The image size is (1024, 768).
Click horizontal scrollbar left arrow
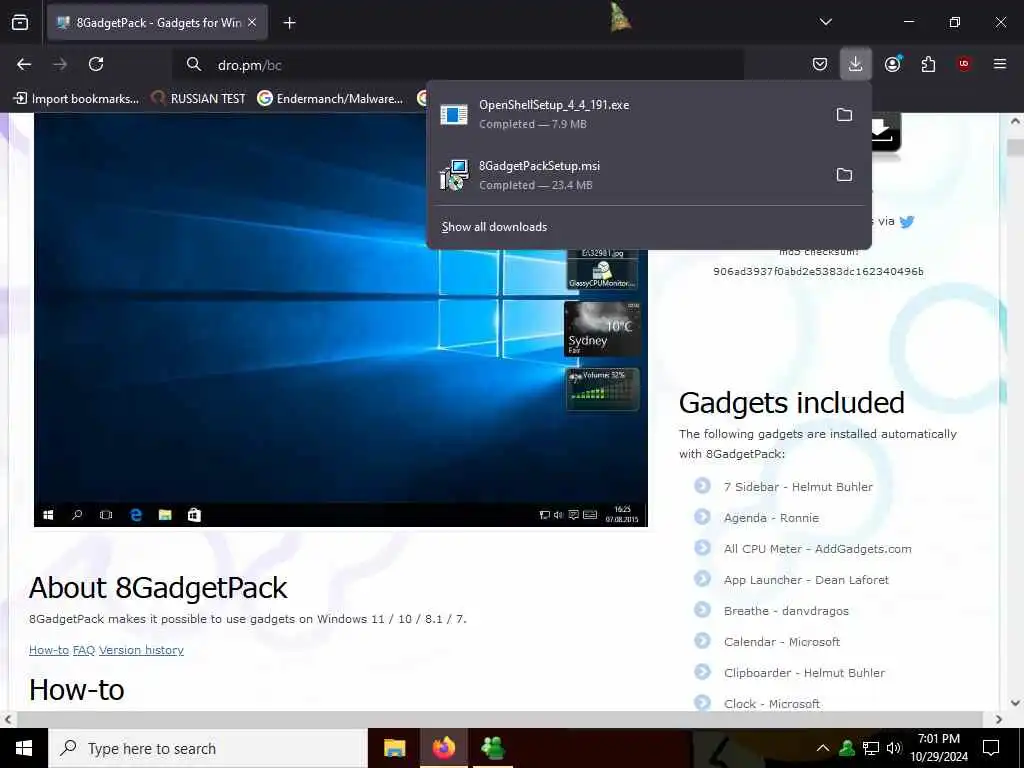(x=8, y=719)
